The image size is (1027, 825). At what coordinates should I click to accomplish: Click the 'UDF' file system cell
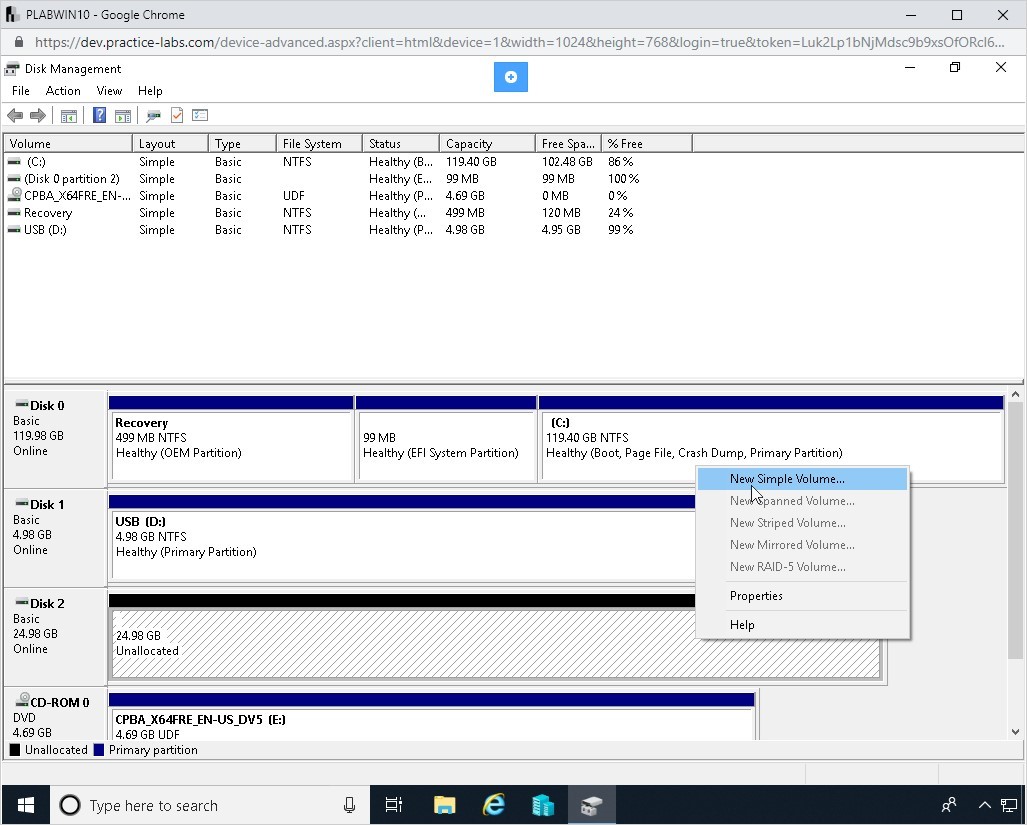[293, 196]
